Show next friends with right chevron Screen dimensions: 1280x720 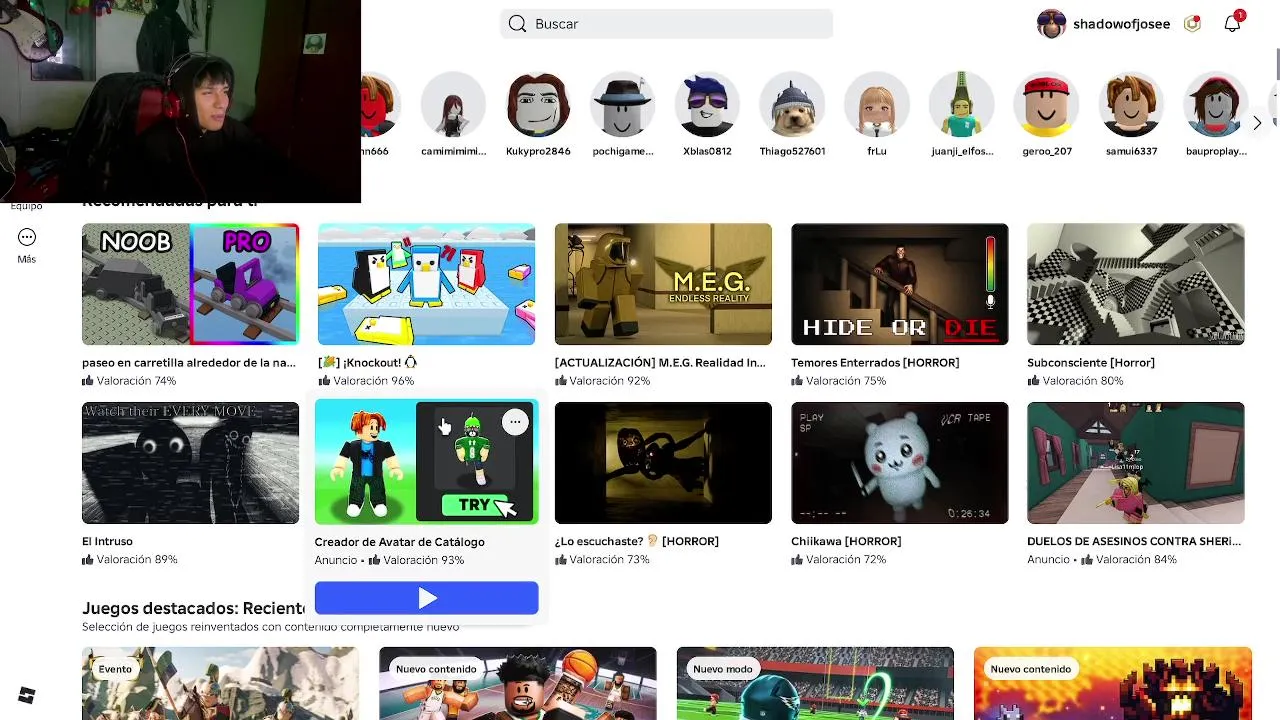click(x=1257, y=123)
